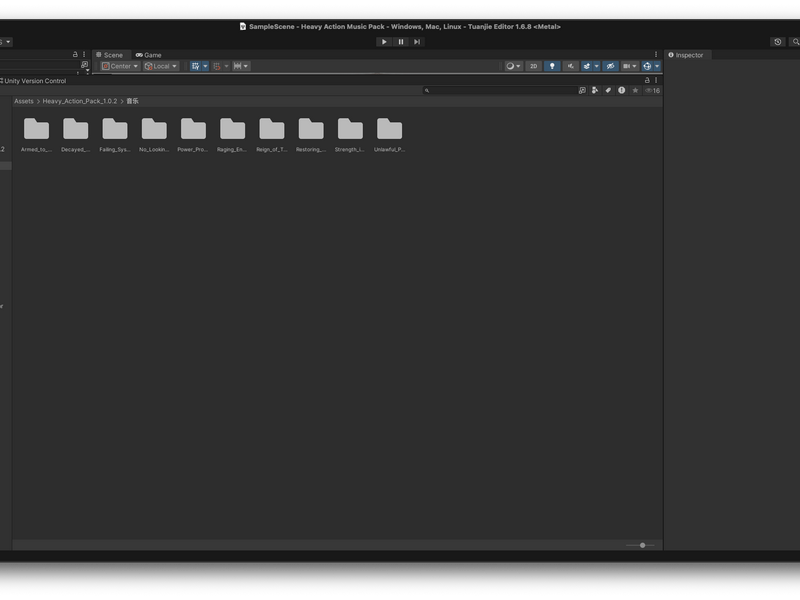Open the Undo History icon in the top toolbar
The width and height of the screenshot is (800, 600).
(x=778, y=42)
